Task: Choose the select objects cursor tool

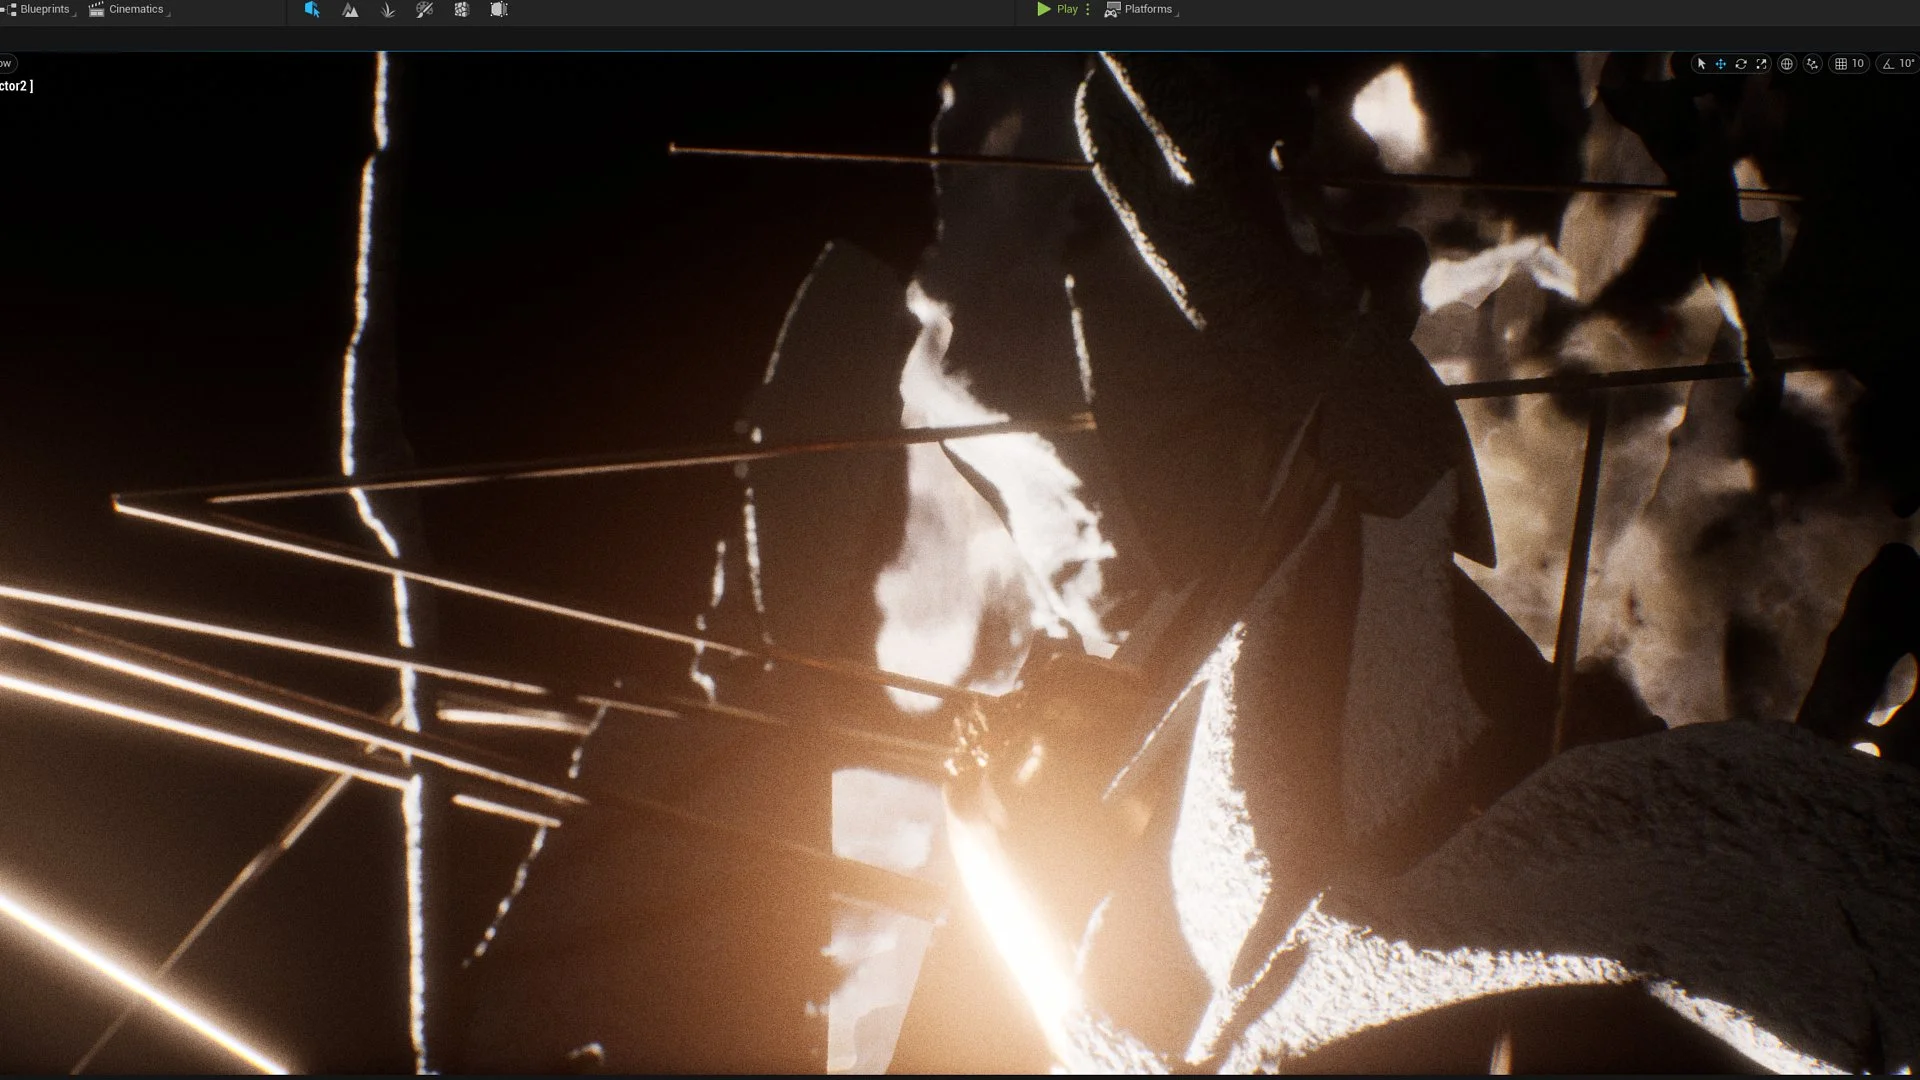Action: coord(1701,63)
